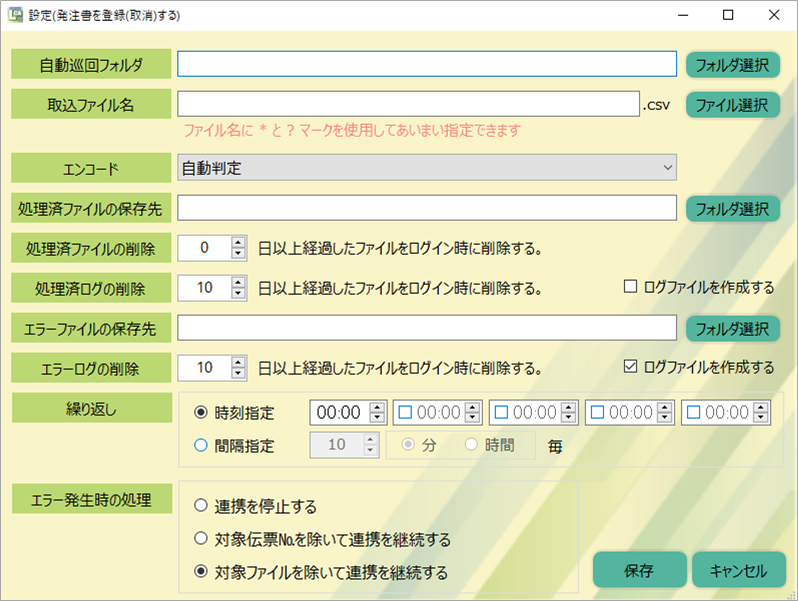Image resolution: width=798 pixels, height=601 pixels.
Task: Select the 時刻指定 radio option
Action: tap(201, 412)
